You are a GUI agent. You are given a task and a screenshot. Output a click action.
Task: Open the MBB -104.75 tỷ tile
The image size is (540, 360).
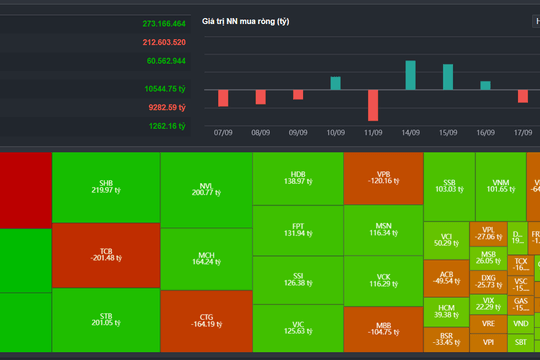[383, 329]
